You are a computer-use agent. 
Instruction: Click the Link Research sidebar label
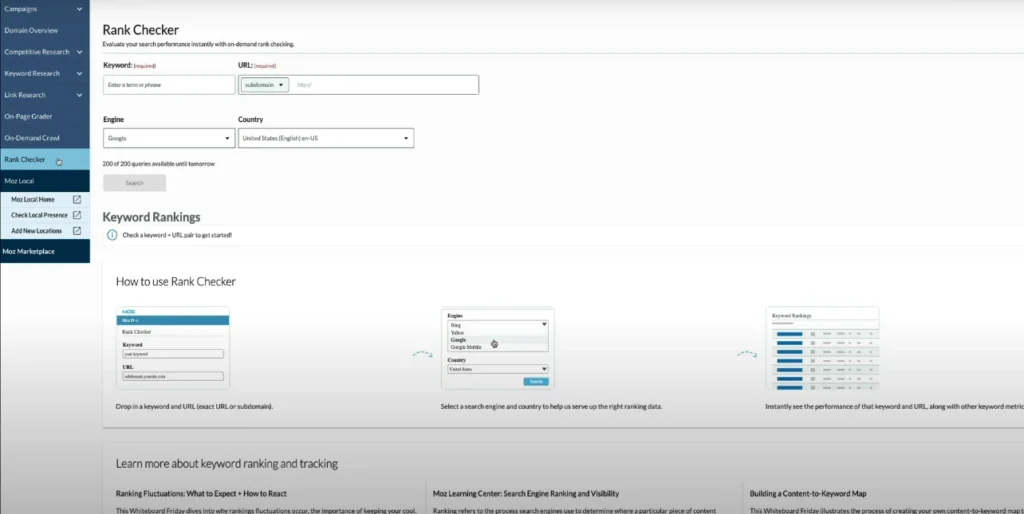point(25,95)
